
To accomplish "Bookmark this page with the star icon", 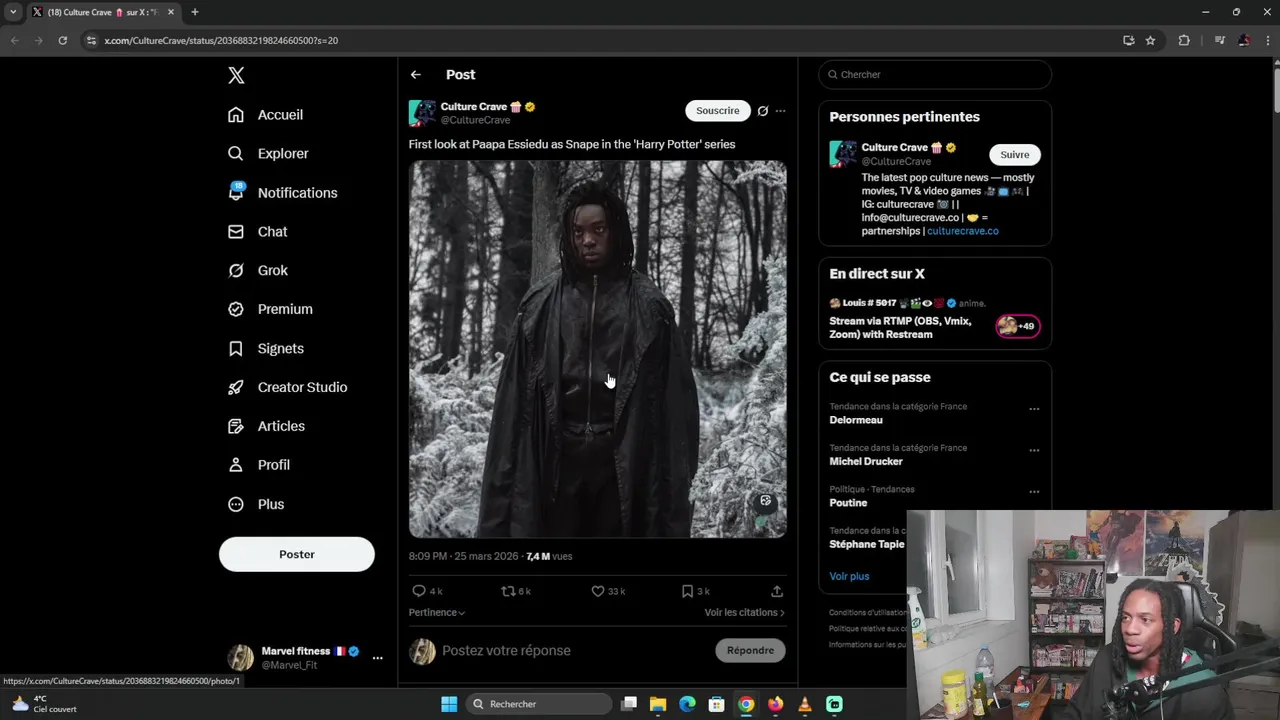I will [1150, 41].
